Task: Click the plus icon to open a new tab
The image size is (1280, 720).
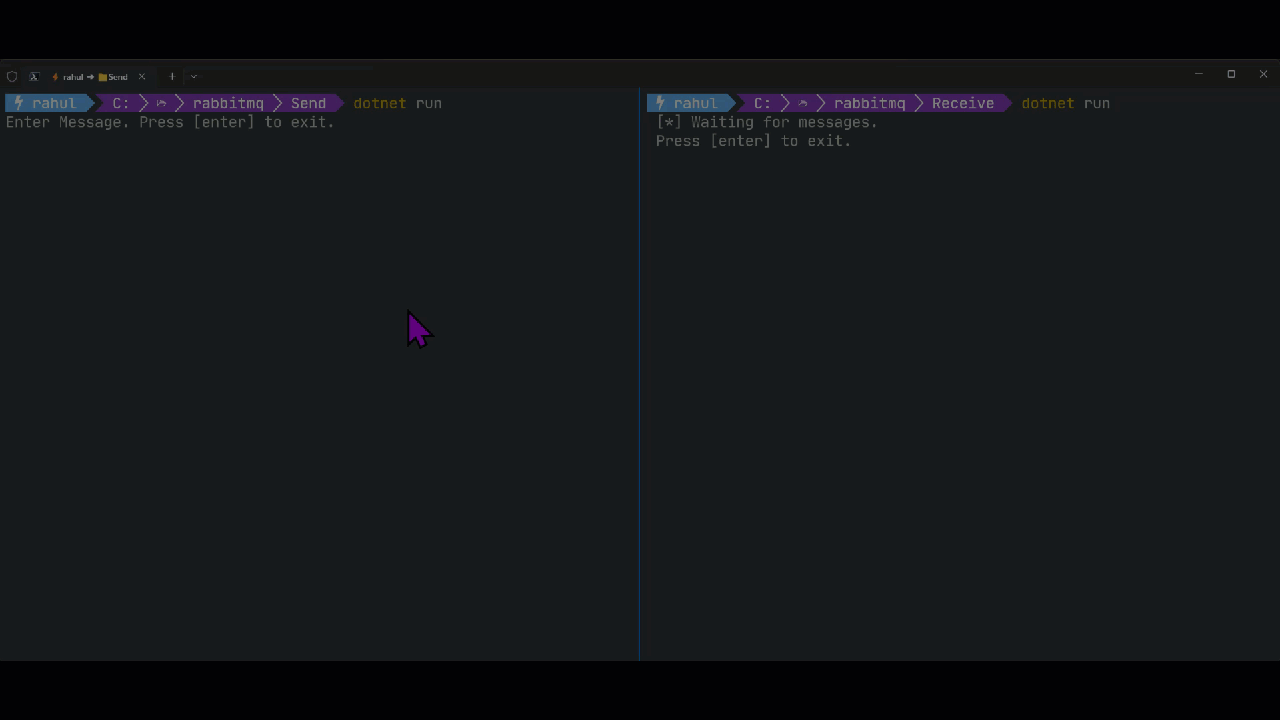Action: click(x=171, y=76)
